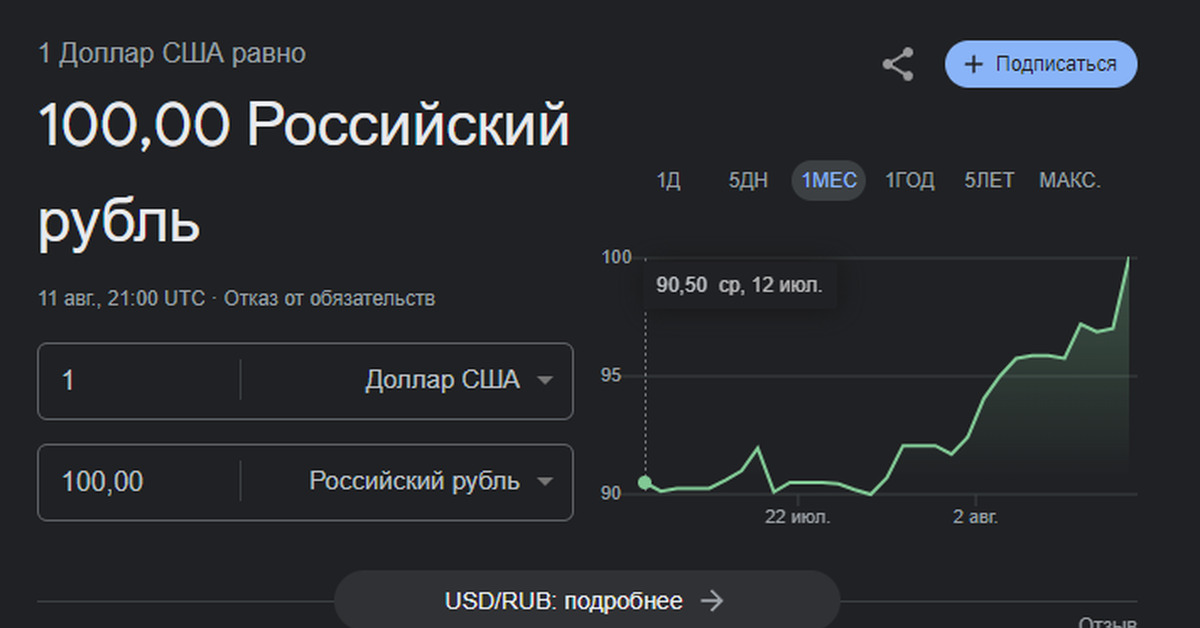Viewport: 1200px width, 628px height.
Task: Select the 1МЕС time range tab
Action: click(x=829, y=181)
